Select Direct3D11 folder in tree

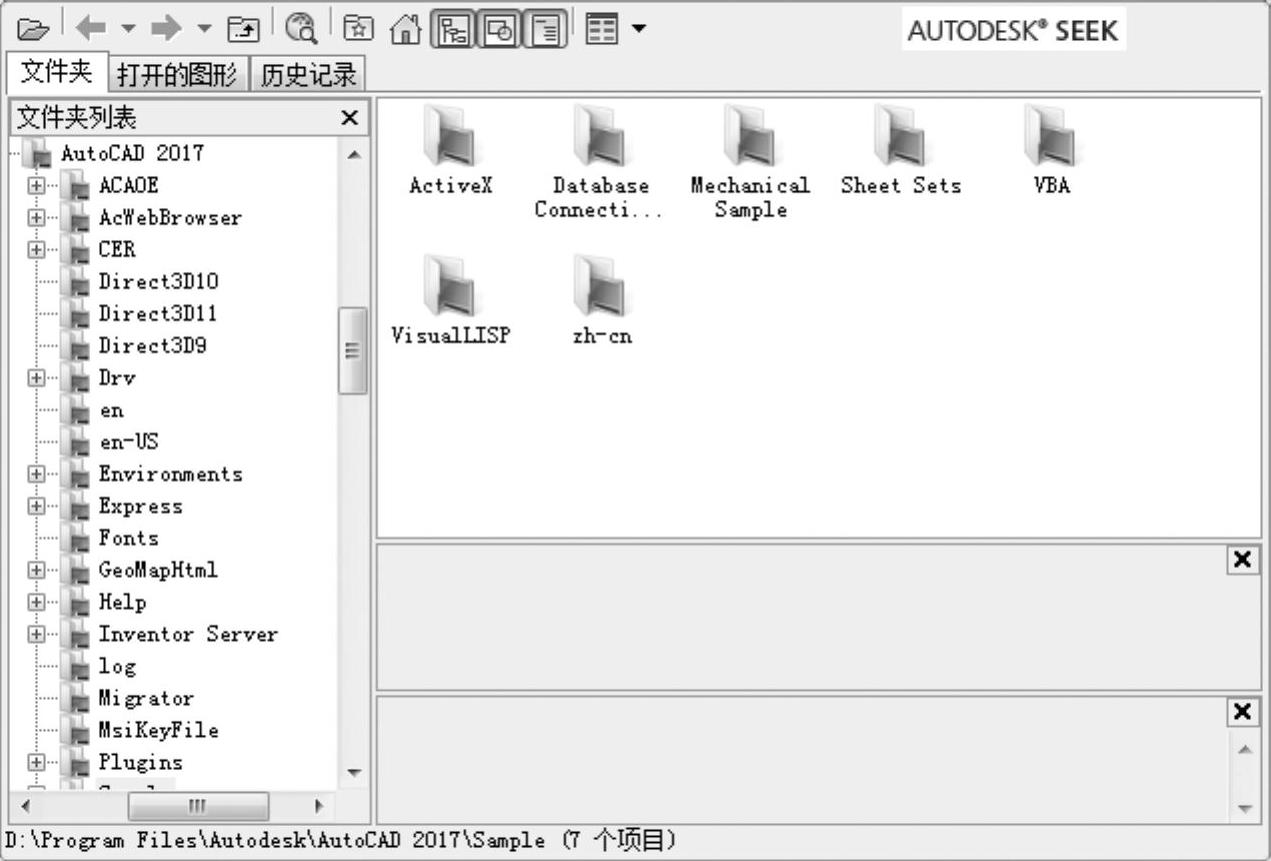[158, 313]
